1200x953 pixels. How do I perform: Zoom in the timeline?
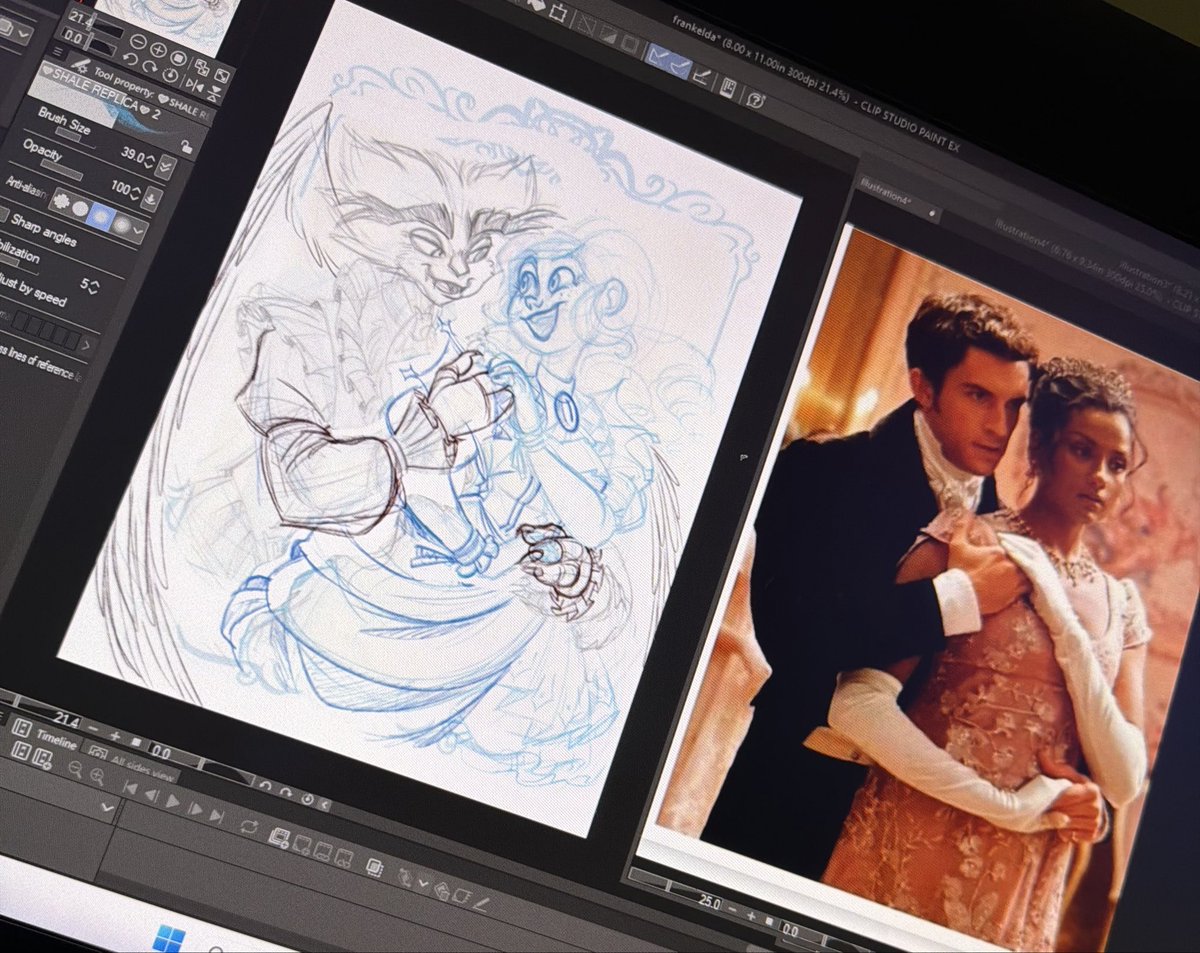tap(97, 777)
